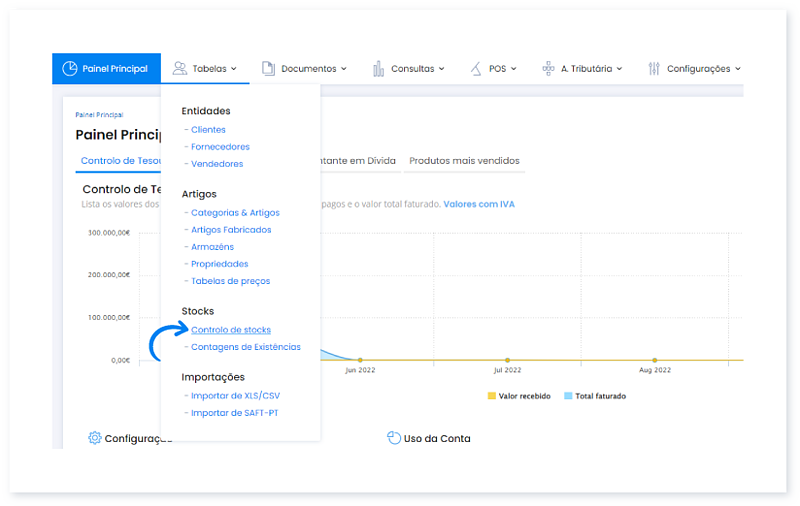
Task: Expand the POS dropdown chevron
Action: (514, 69)
